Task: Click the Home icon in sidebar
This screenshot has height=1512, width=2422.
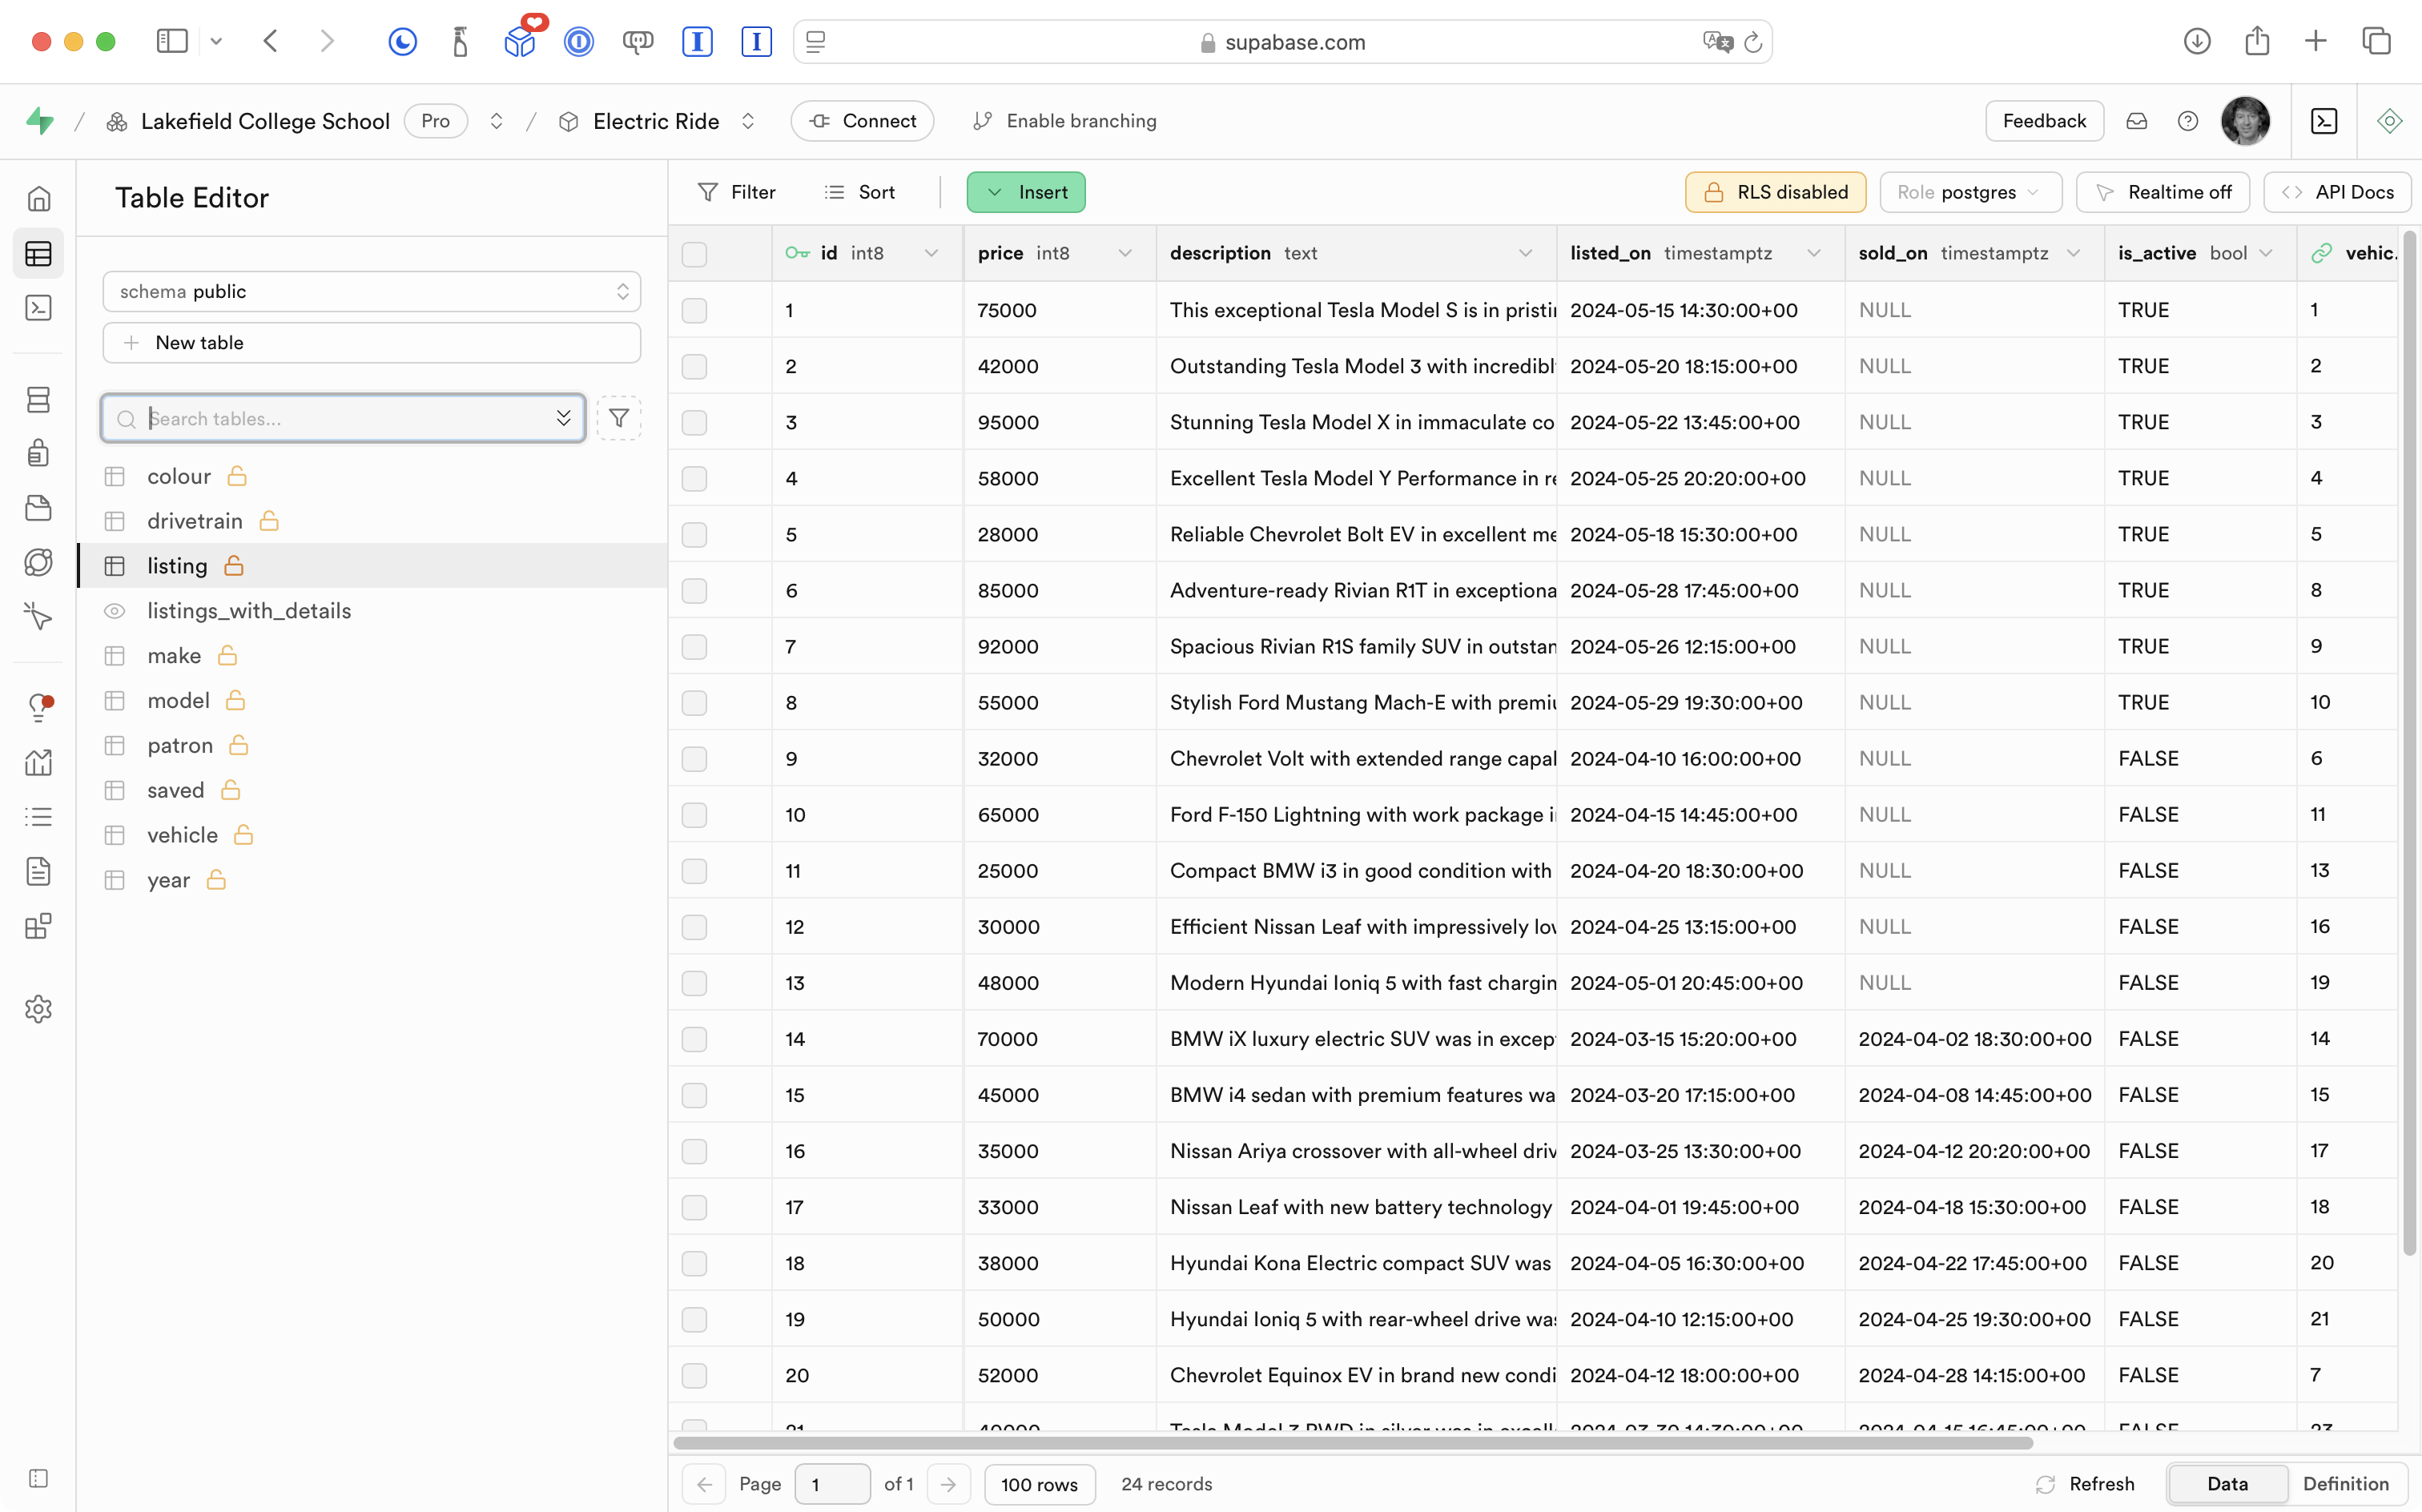Action: coord(38,199)
